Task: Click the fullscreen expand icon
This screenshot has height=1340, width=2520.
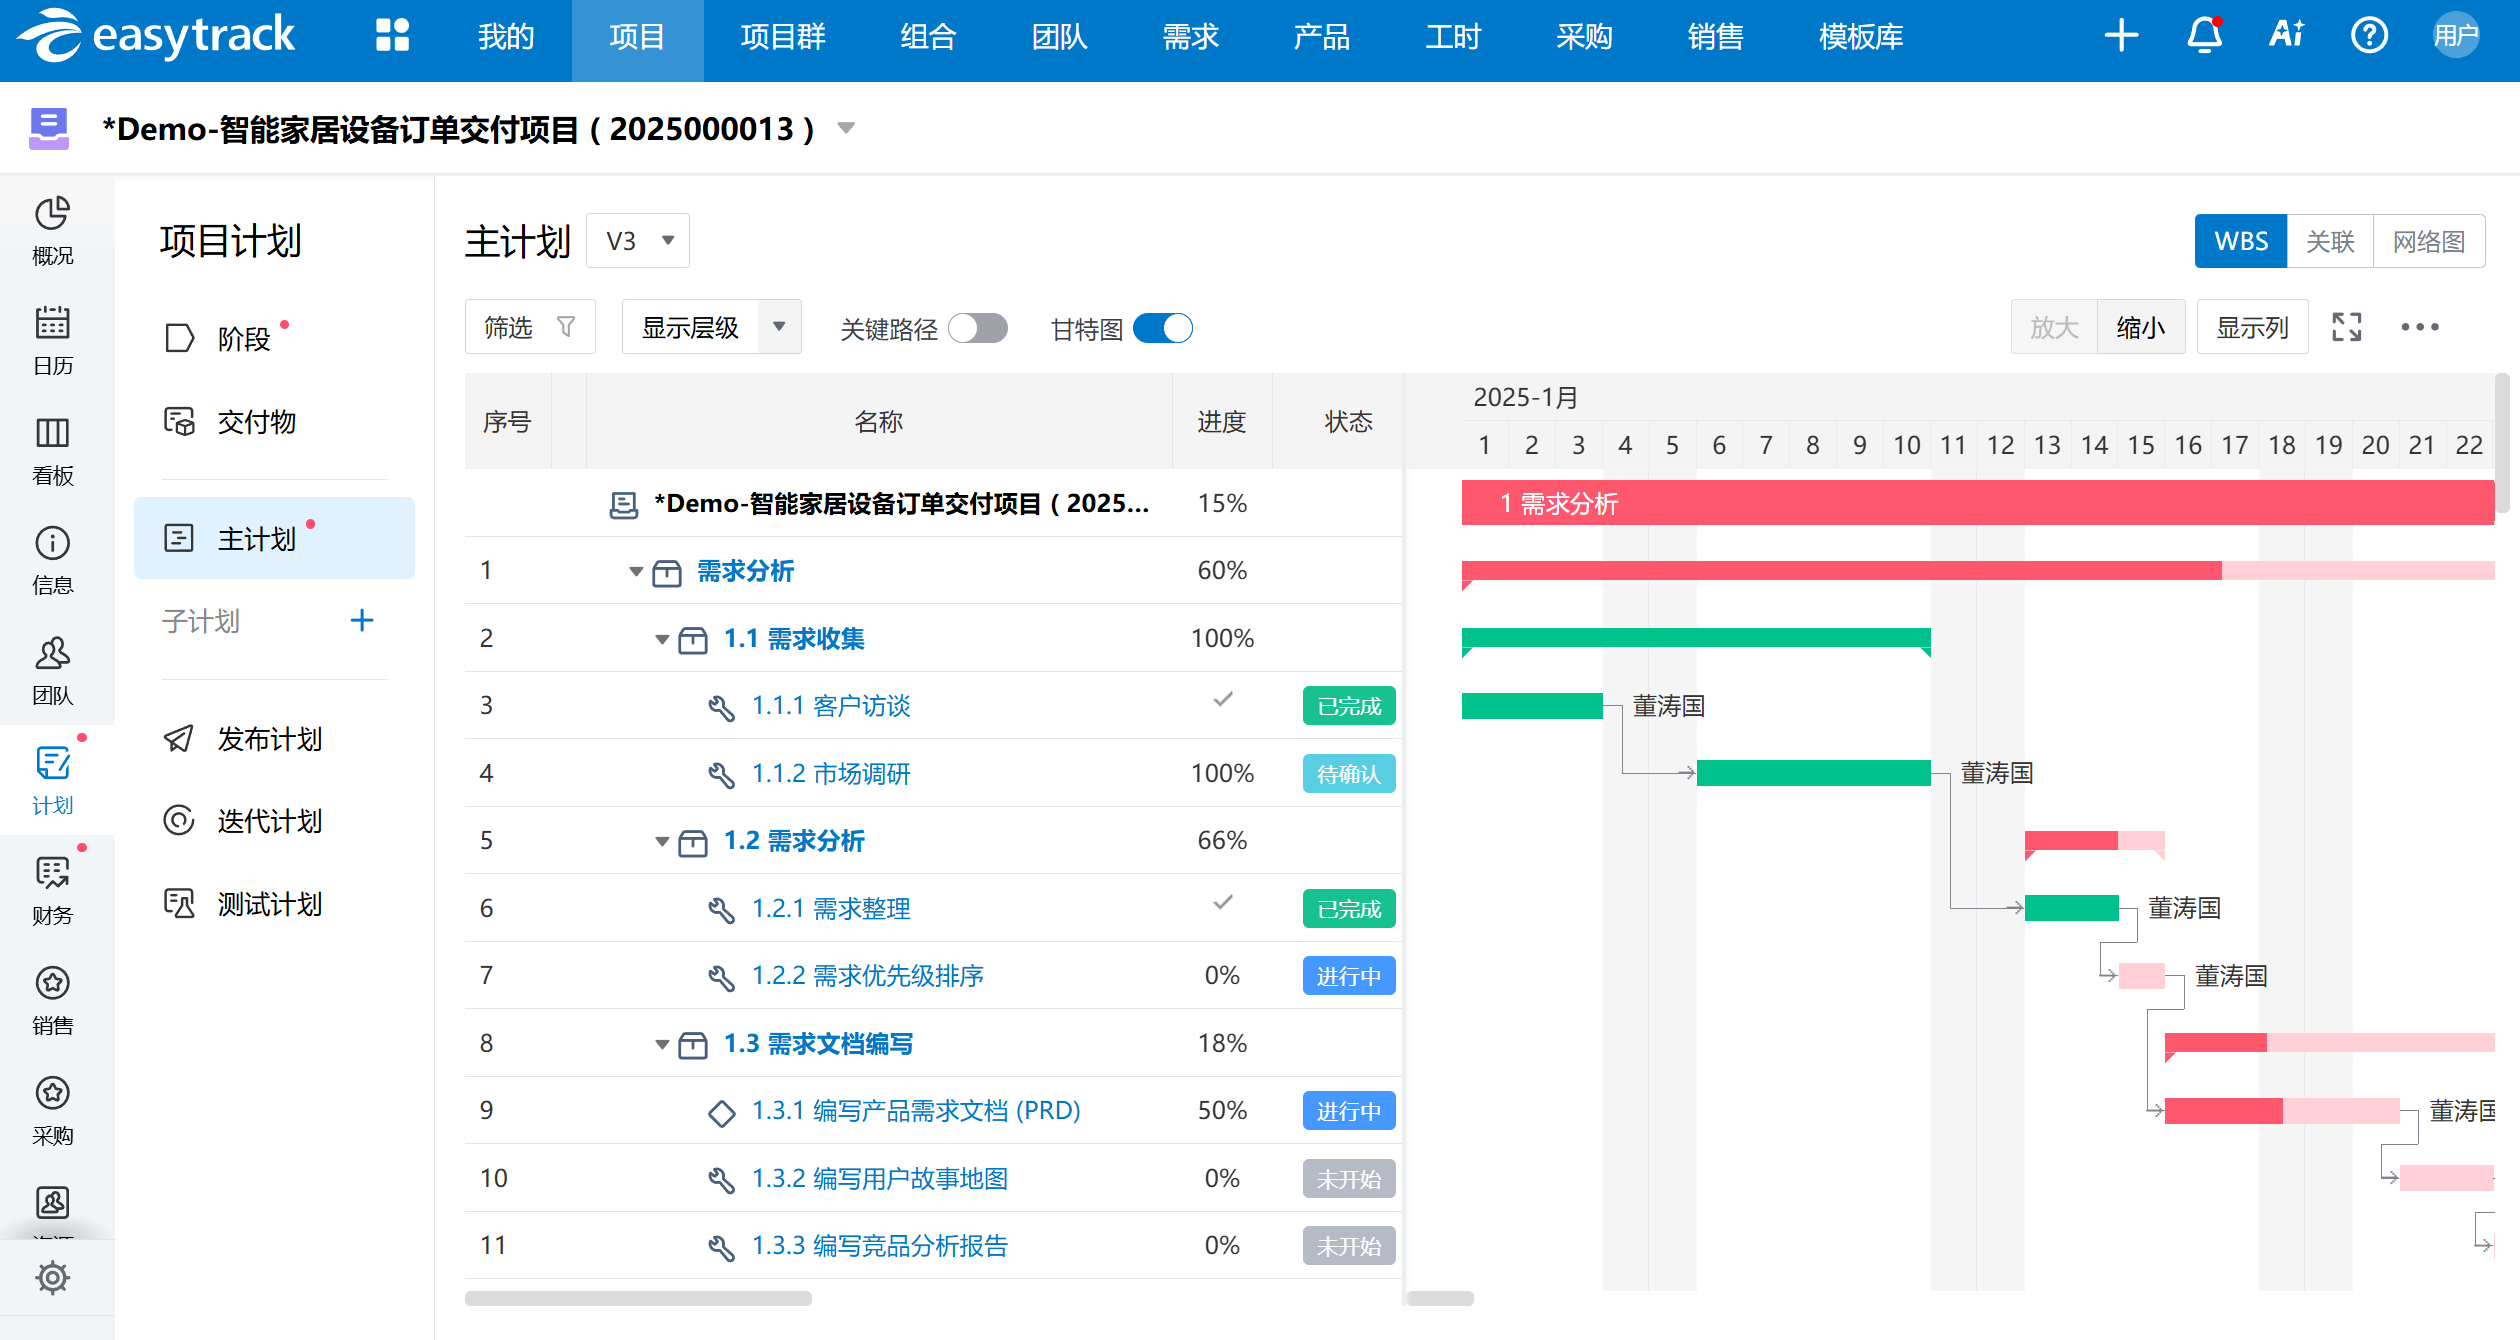Action: [x=2346, y=327]
